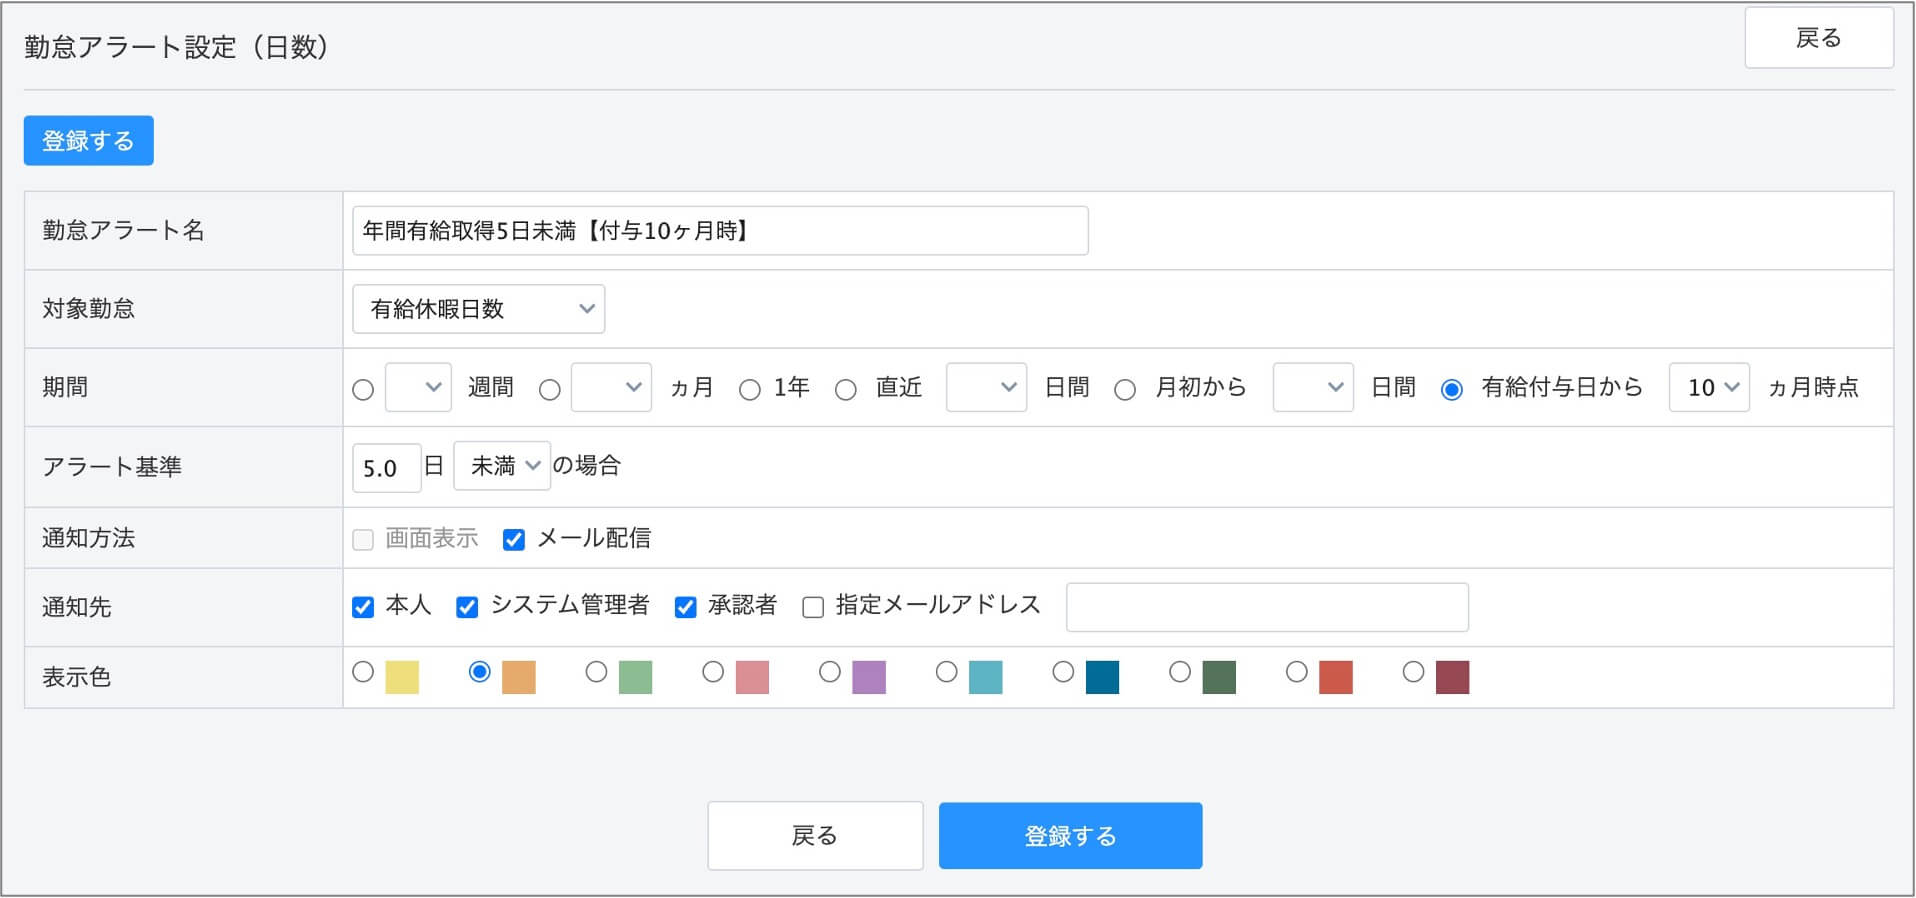This screenshot has width=1916, height=898.
Task: Toggle the メール配信 checkbox
Action: pos(514,540)
